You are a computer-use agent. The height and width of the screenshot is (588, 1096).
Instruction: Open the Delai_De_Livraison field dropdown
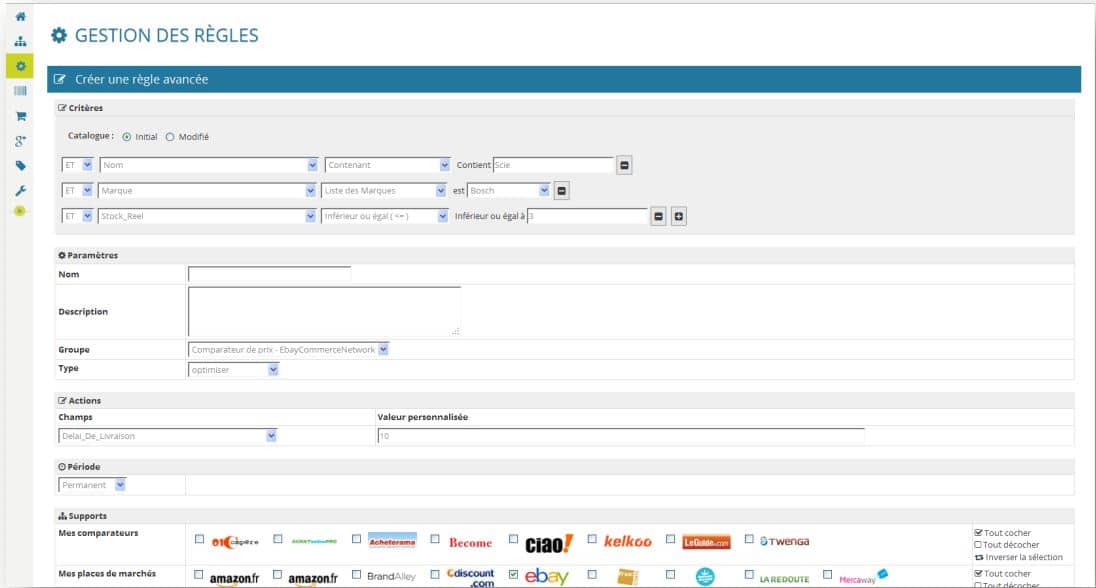point(168,436)
